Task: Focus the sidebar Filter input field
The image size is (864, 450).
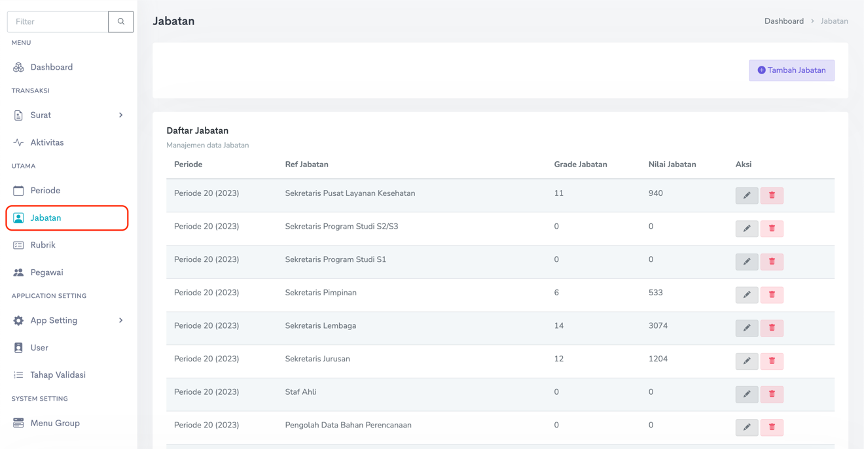Action: coord(56,21)
